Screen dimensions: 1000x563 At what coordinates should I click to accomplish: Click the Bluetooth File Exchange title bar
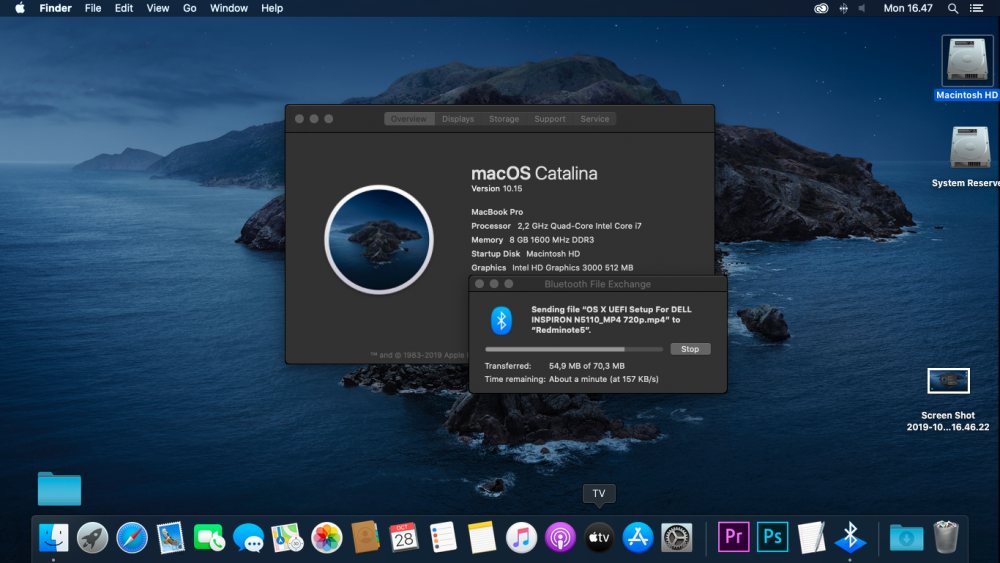pyautogui.click(x=598, y=284)
